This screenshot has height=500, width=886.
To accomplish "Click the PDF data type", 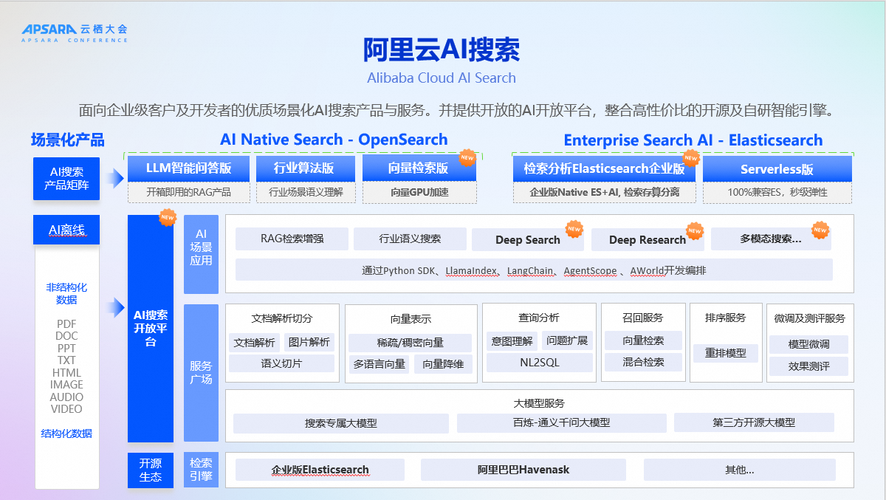I will coord(66,324).
